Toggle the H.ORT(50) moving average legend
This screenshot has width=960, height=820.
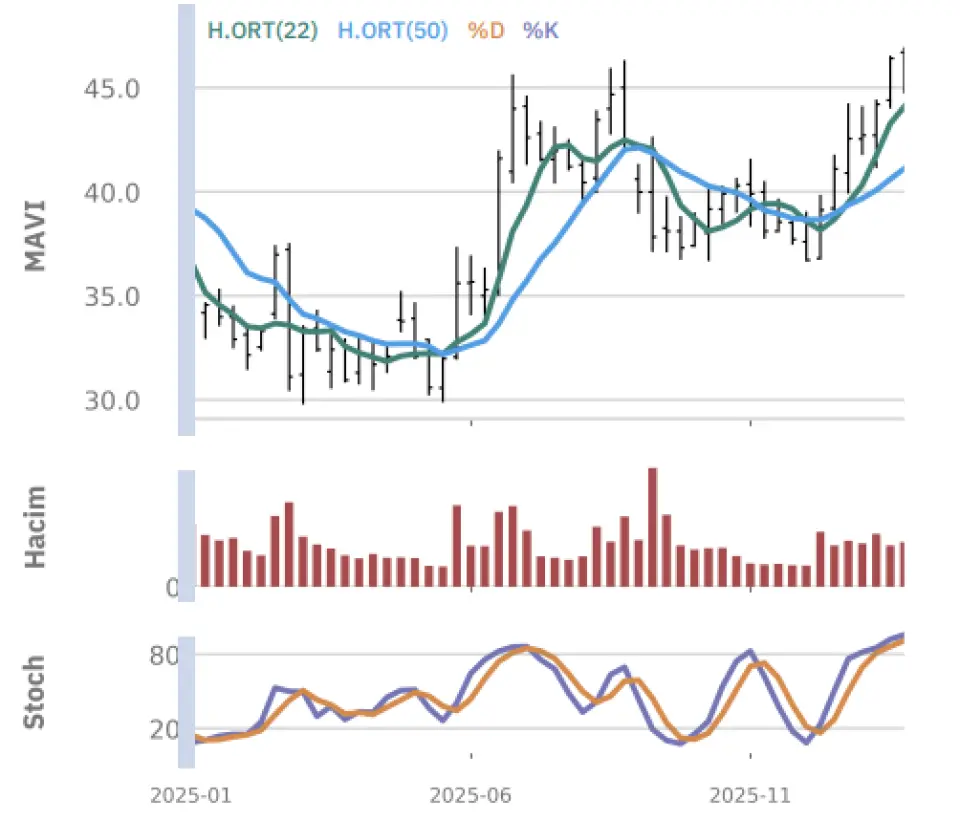click(x=392, y=31)
